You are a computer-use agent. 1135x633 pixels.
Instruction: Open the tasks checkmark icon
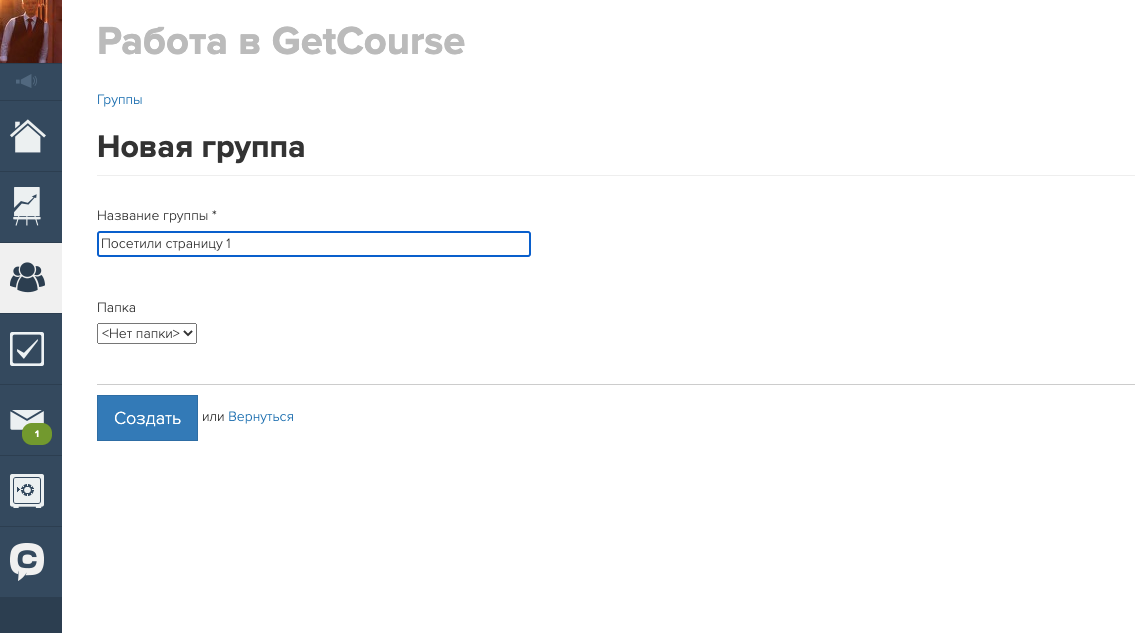[x=28, y=349]
